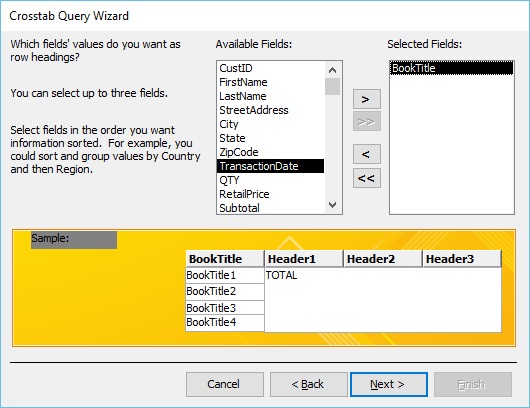The height and width of the screenshot is (408, 530).
Task: Select StreetAddress in Available Fields
Action: (270, 110)
